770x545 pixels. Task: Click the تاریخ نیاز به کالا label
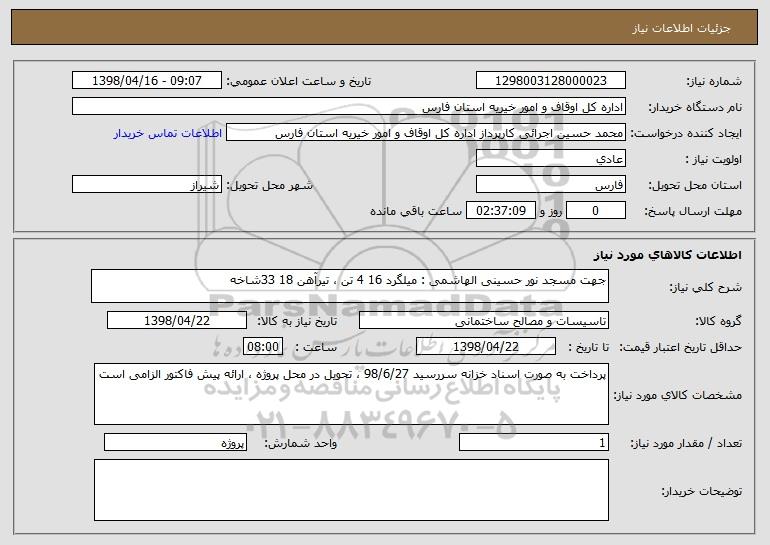tap(297, 321)
